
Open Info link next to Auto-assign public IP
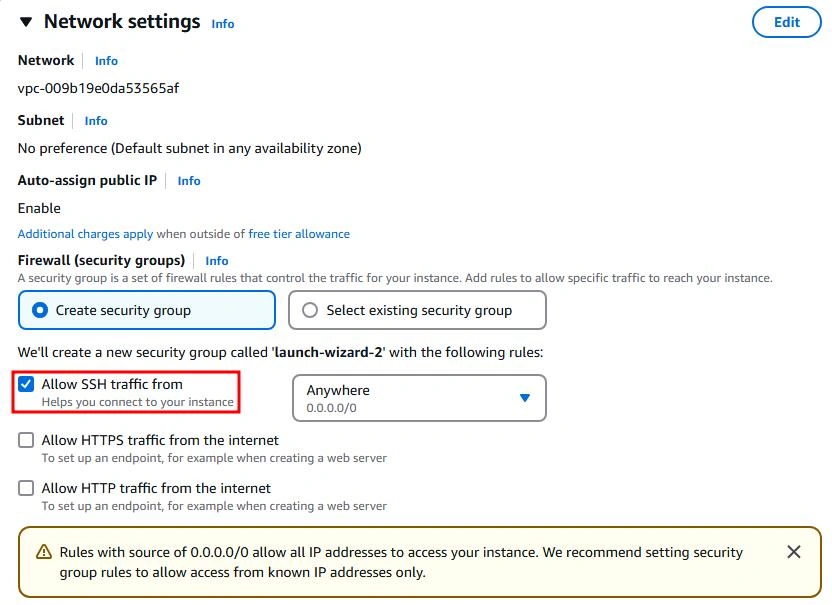[x=189, y=181]
